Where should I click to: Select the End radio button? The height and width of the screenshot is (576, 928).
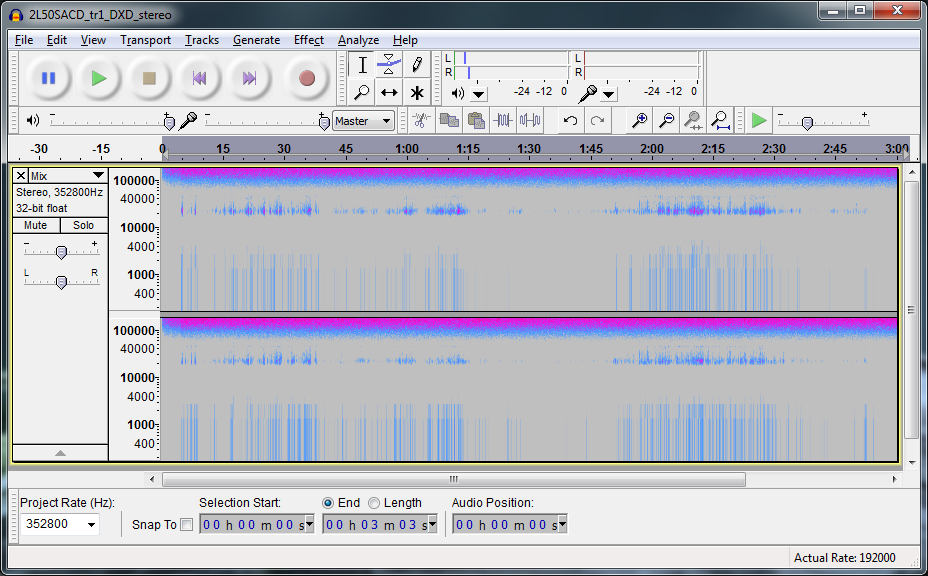pyautogui.click(x=327, y=503)
